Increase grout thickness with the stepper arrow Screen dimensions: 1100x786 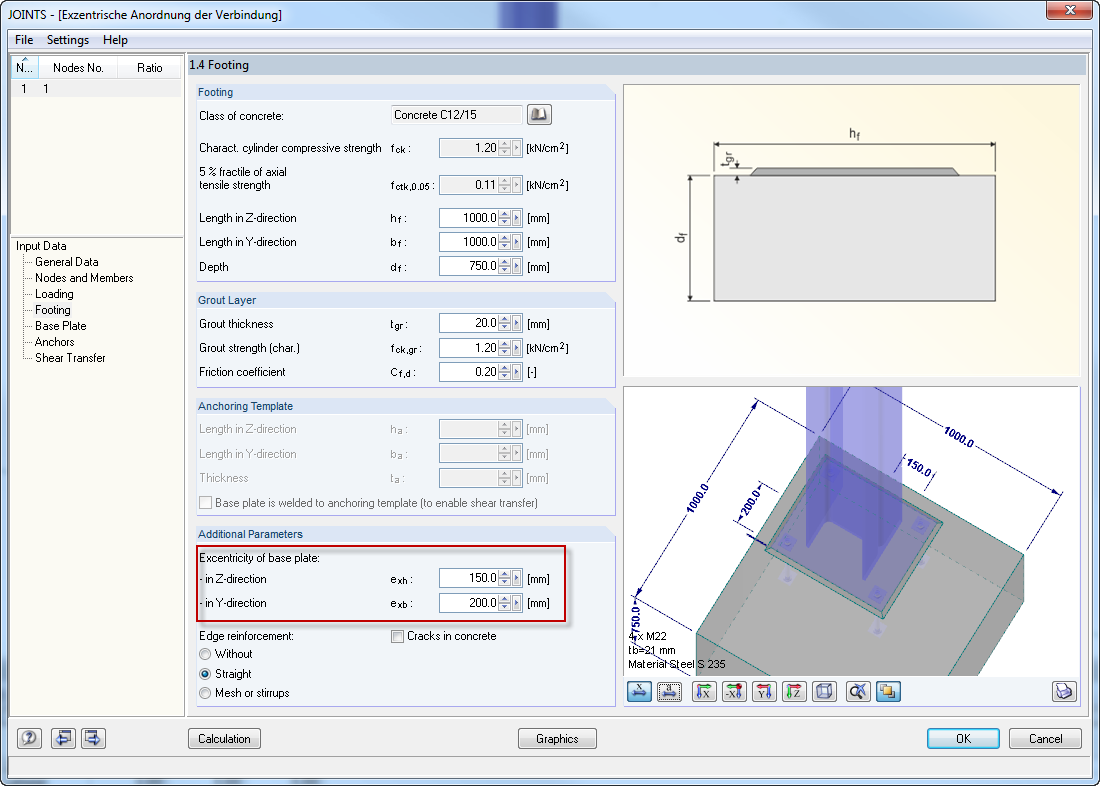coord(505,319)
